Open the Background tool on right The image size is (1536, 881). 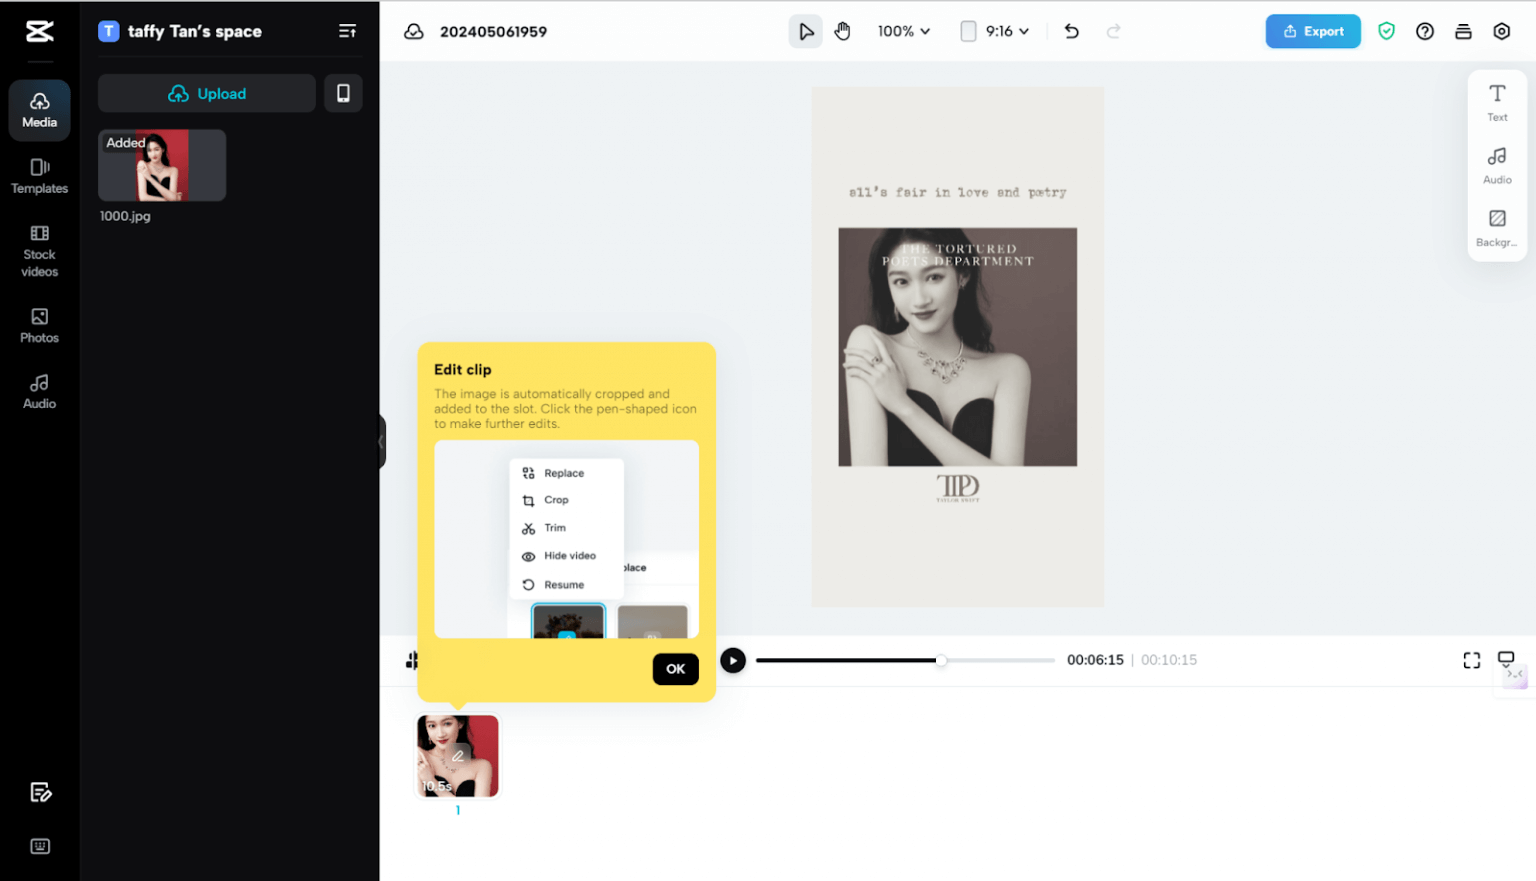1497,227
